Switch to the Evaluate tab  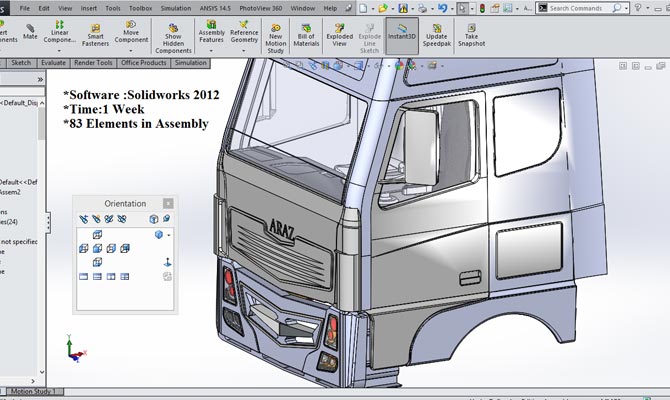coord(53,63)
